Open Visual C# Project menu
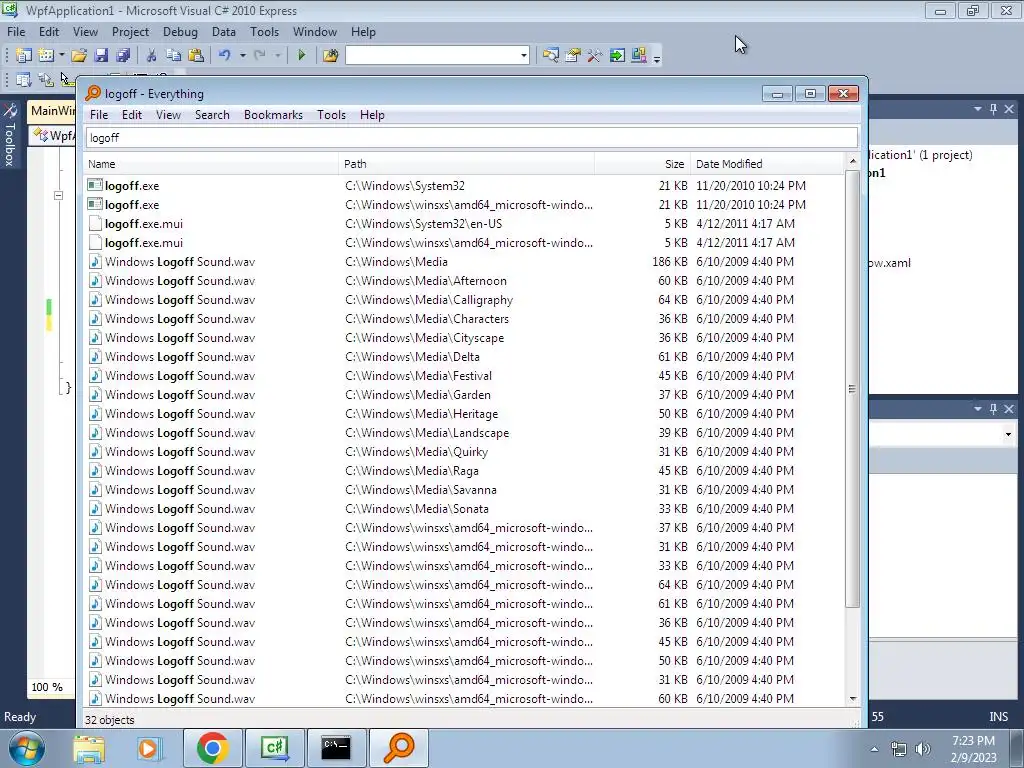This screenshot has height=768, width=1024. pos(130,31)
